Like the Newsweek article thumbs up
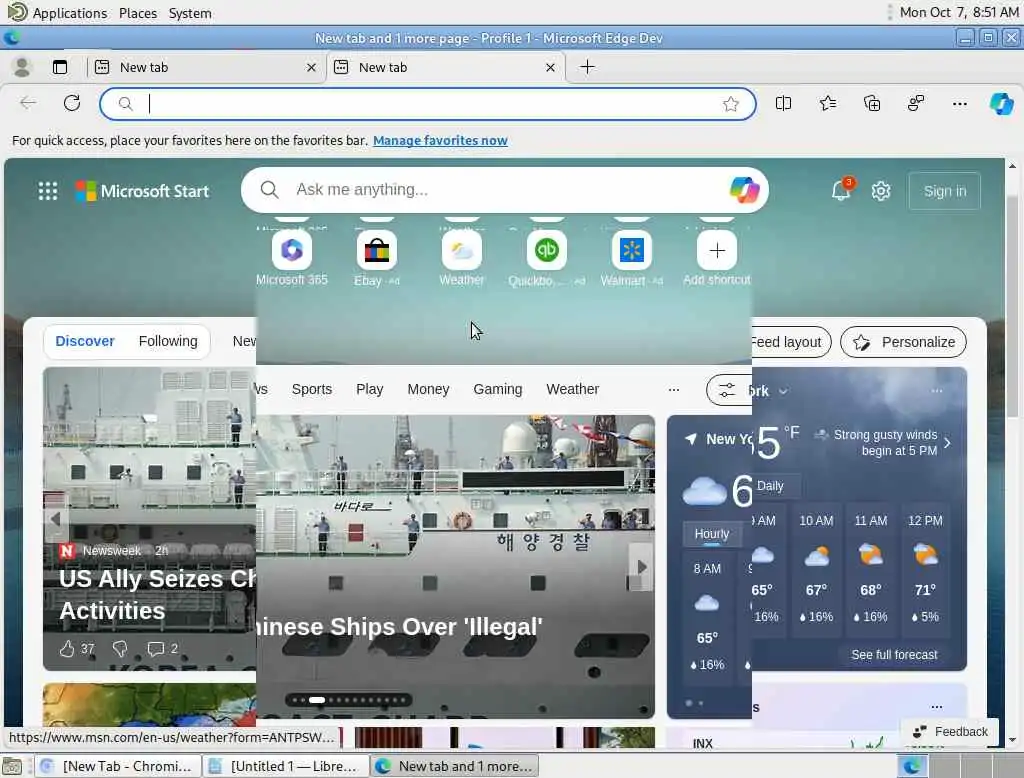The width and height of the screenshot is (1024, 778). coord(67,648)
